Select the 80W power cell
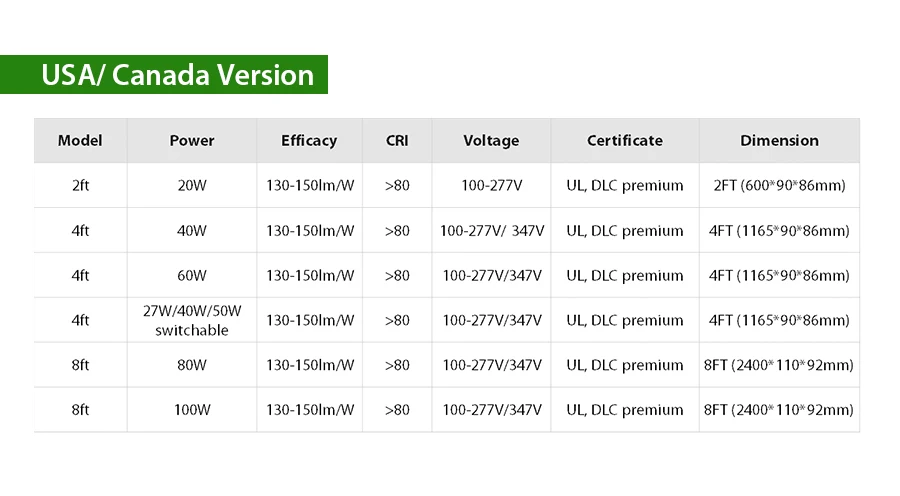Screen dimensions: 900x496 192,365
